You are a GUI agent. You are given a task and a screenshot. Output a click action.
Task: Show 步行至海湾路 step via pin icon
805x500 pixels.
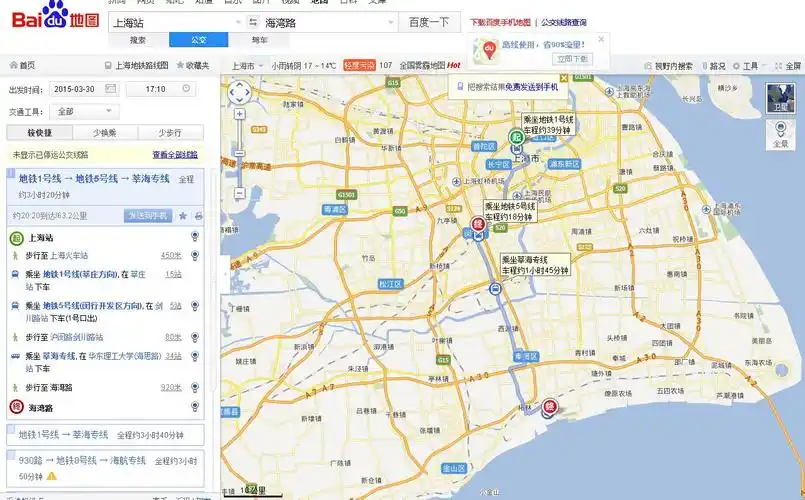pyautogui.click(x=195, y=387)
